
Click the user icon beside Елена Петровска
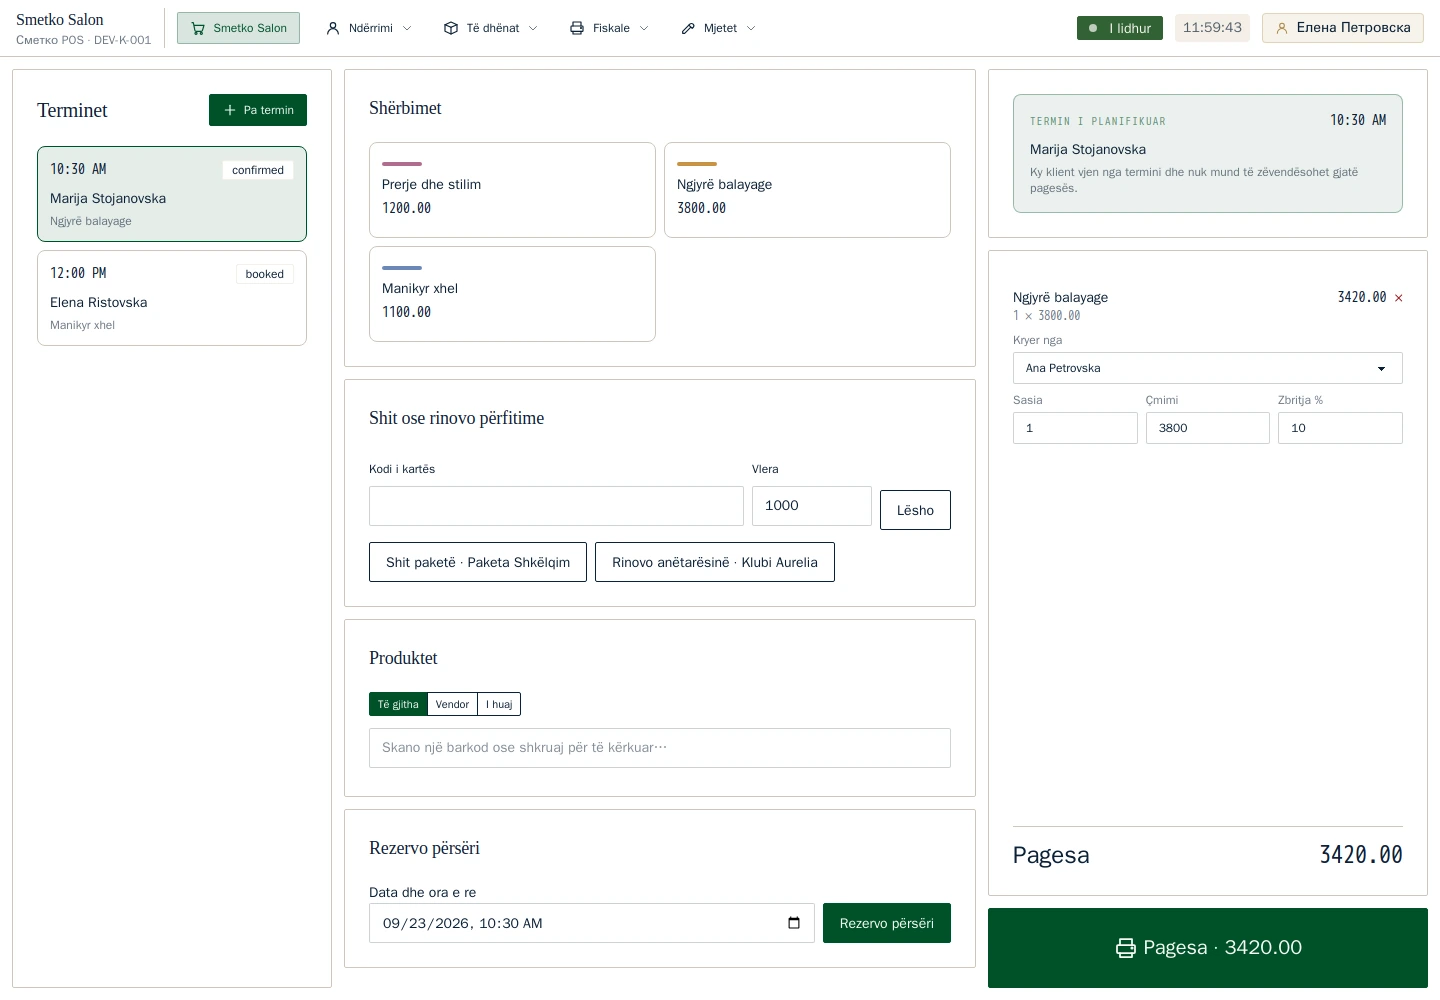point(1282,28)
